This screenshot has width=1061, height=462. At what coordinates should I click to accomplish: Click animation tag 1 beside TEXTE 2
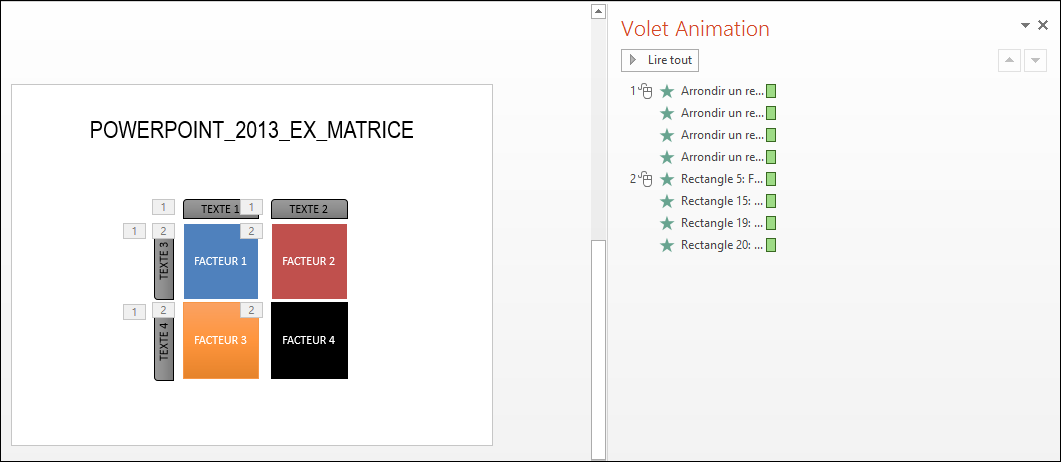(x=252, y=207)
